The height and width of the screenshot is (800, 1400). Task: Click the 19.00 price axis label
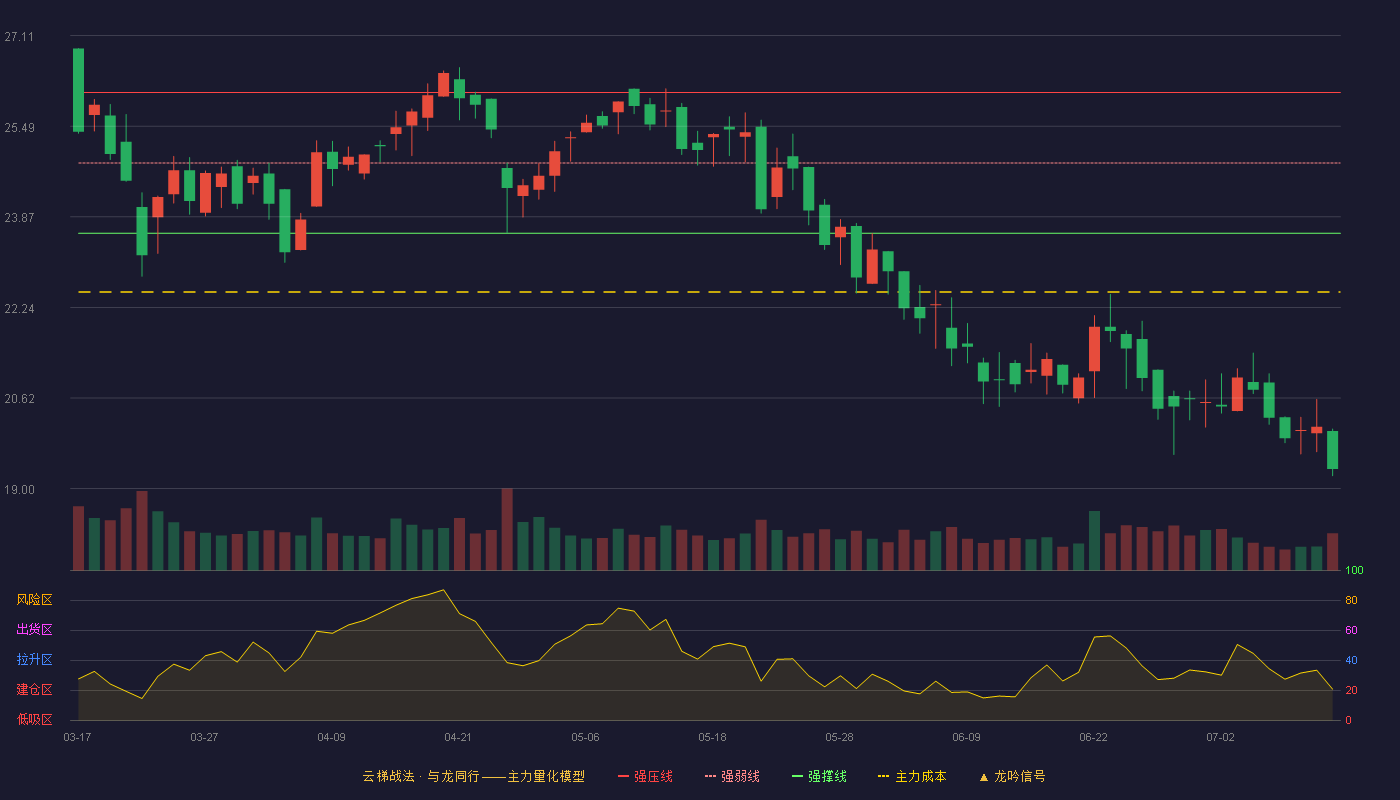tap(18, 490)
